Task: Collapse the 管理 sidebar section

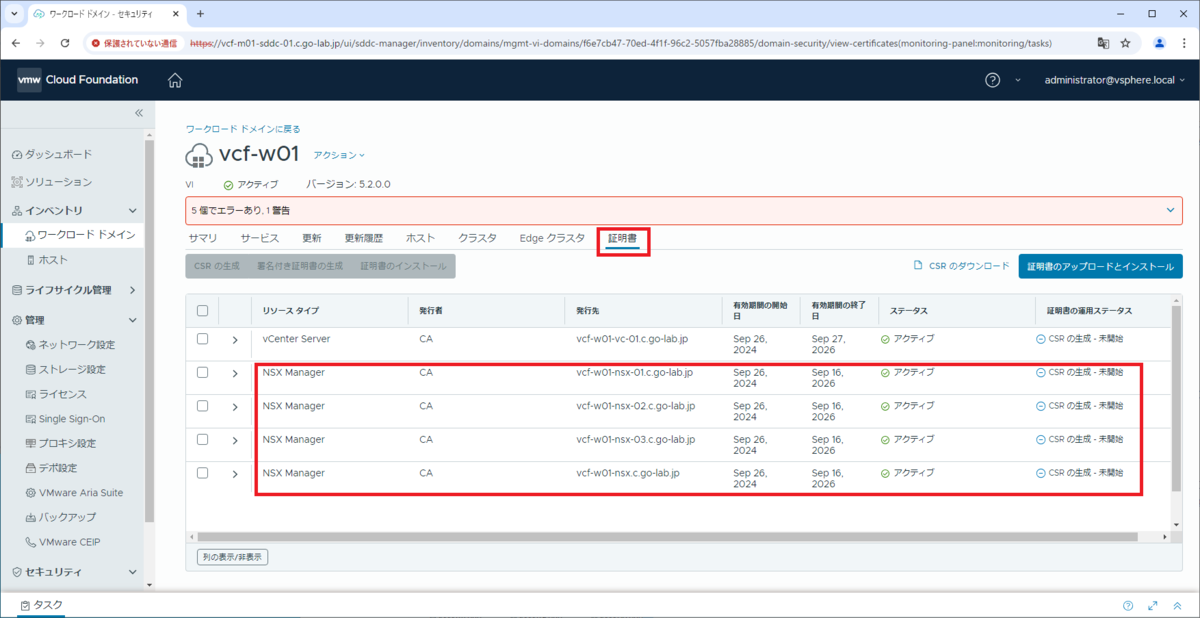Action: (133, 320)
